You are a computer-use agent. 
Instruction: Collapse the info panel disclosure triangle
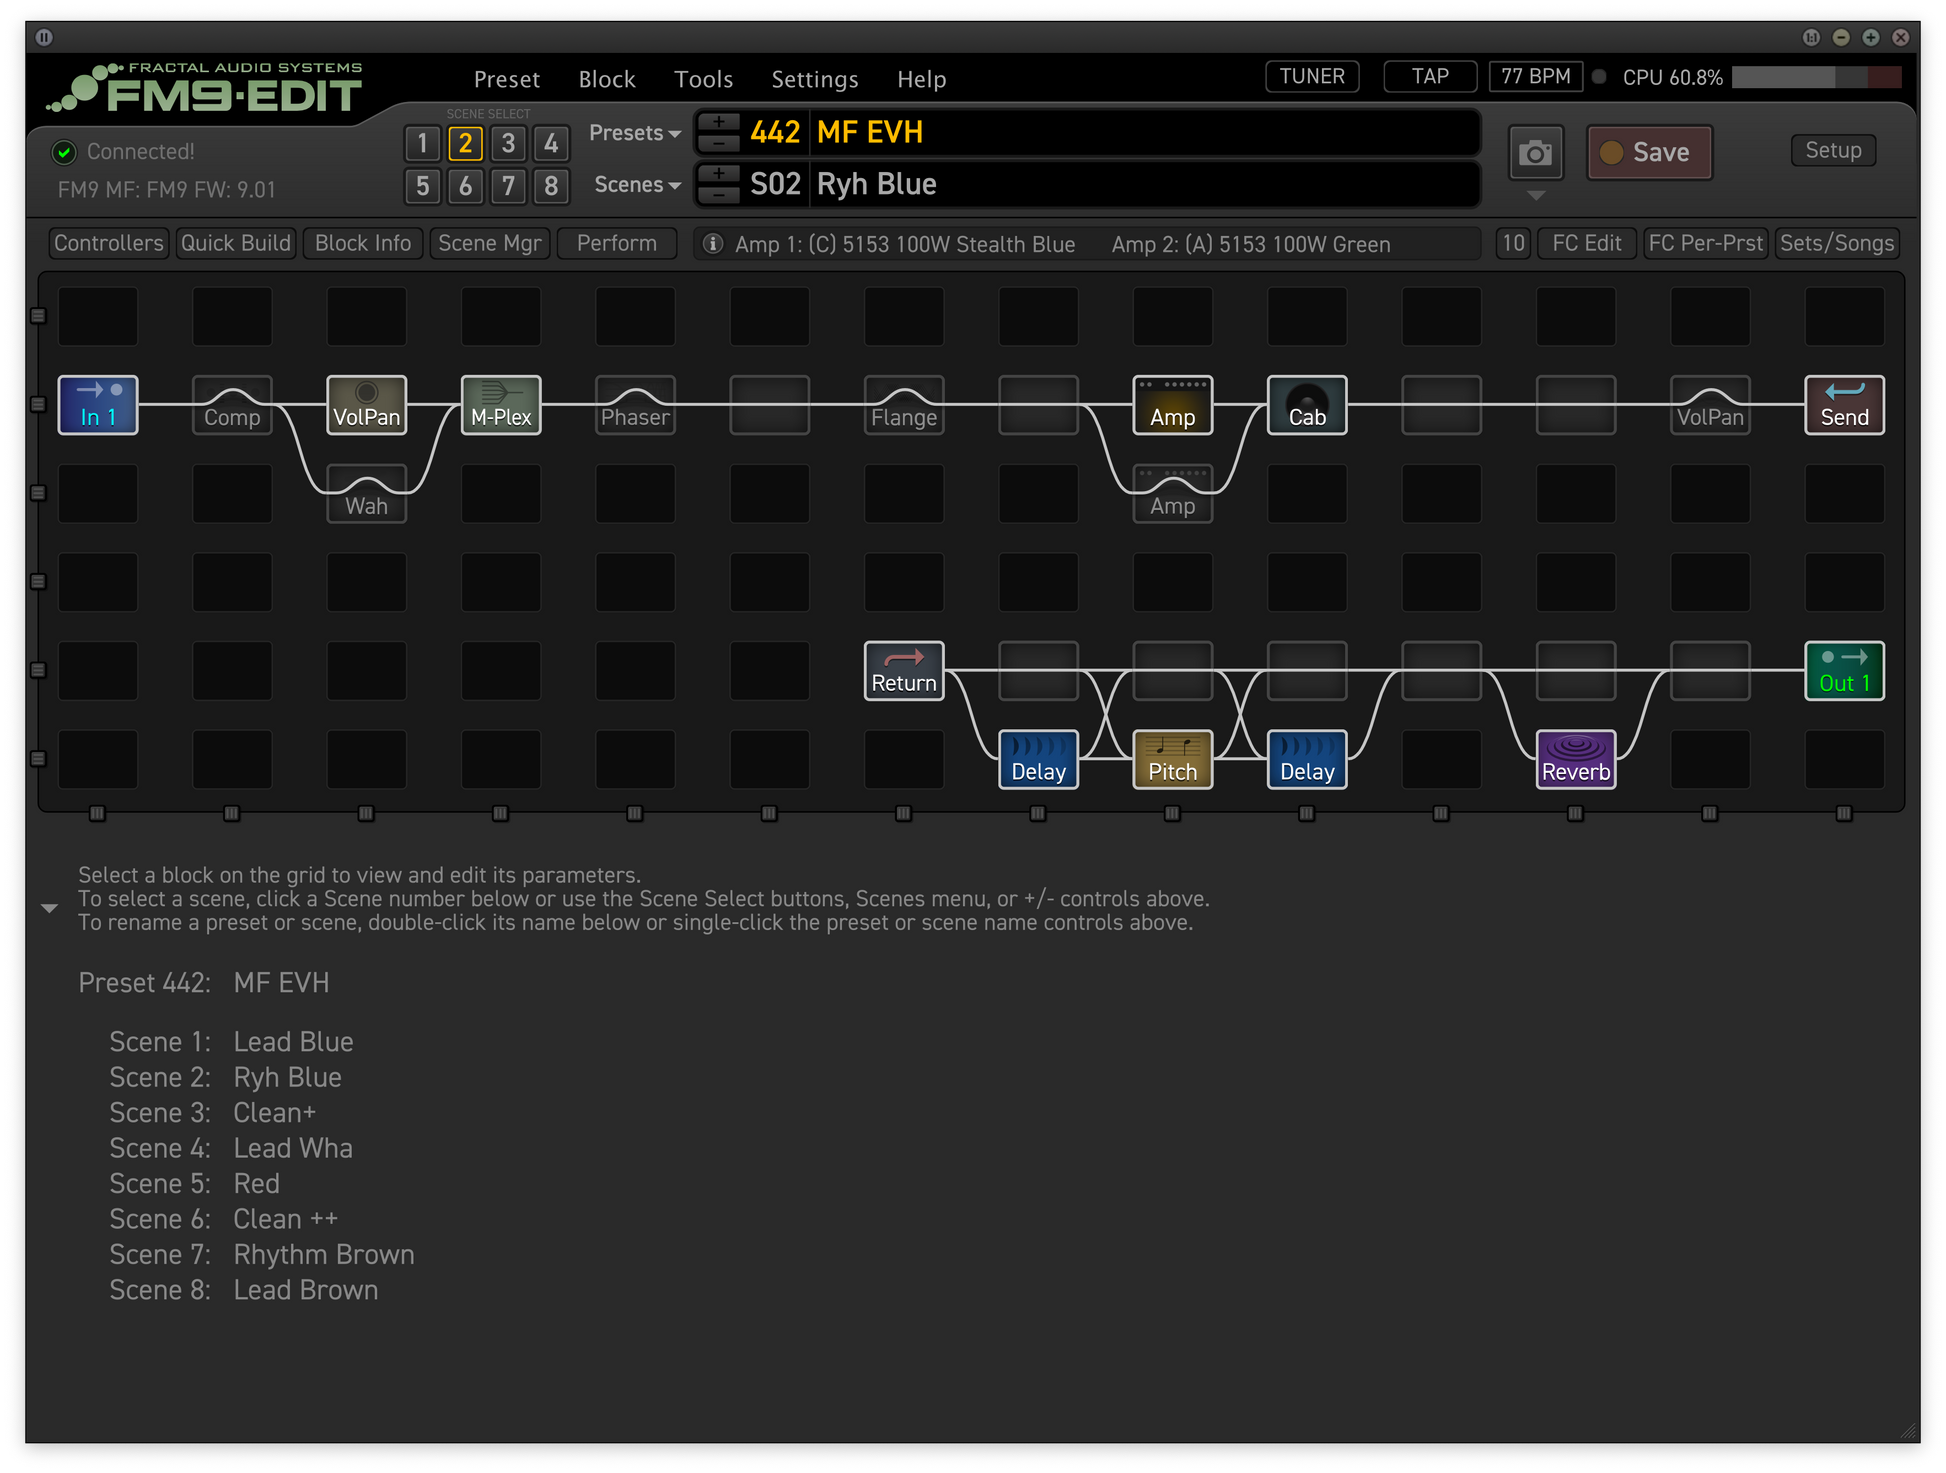pos(49,908)
